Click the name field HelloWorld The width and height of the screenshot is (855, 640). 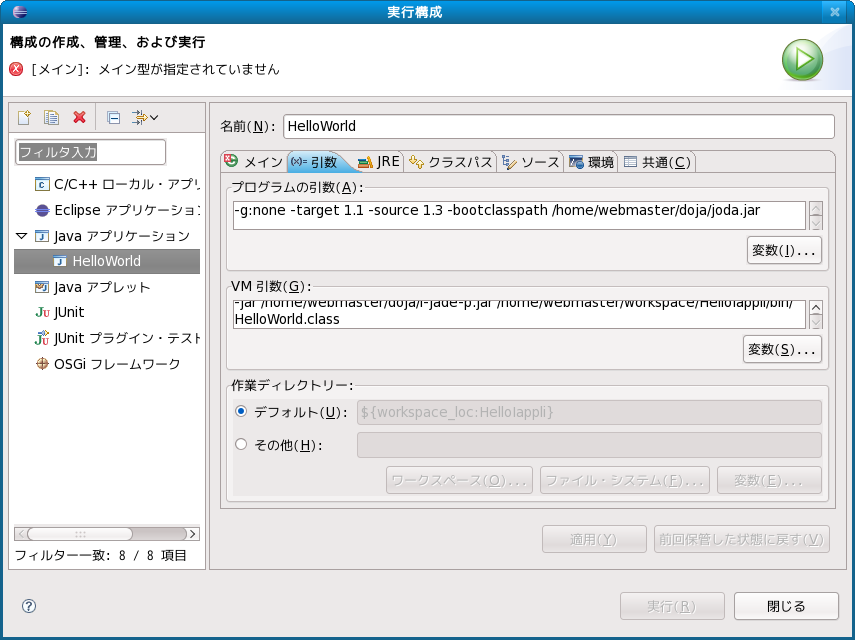(x=558, y=126)
